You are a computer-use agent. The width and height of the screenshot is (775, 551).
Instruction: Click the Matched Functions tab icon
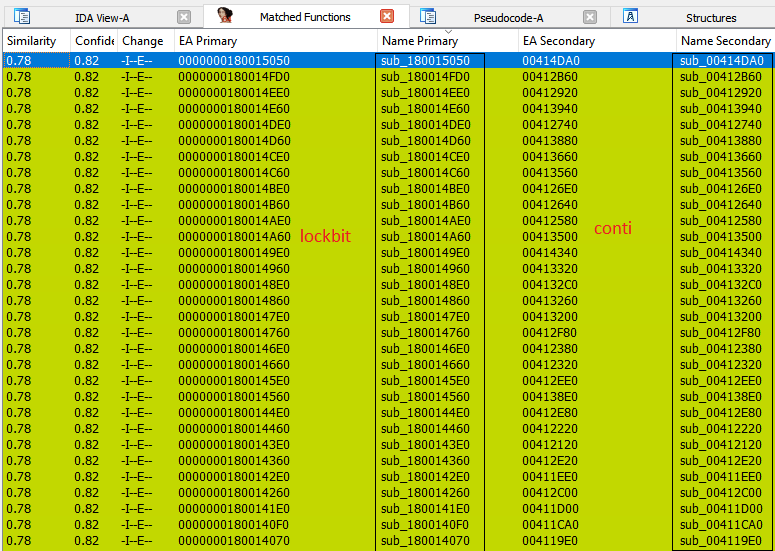pyautogui.click(x=225, y=16)
